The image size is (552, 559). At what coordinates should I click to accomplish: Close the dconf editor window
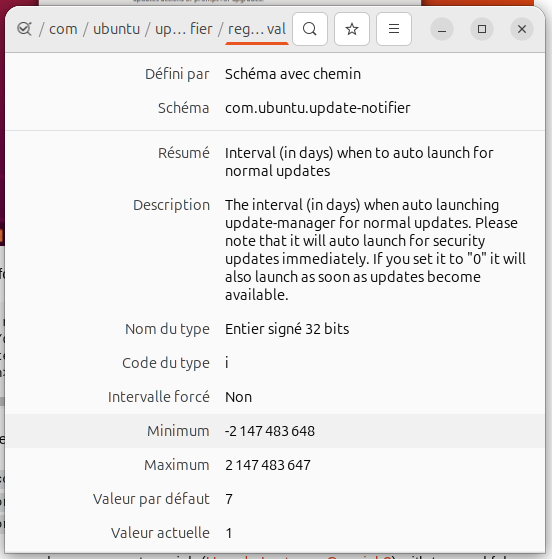(x=522, y=29)
